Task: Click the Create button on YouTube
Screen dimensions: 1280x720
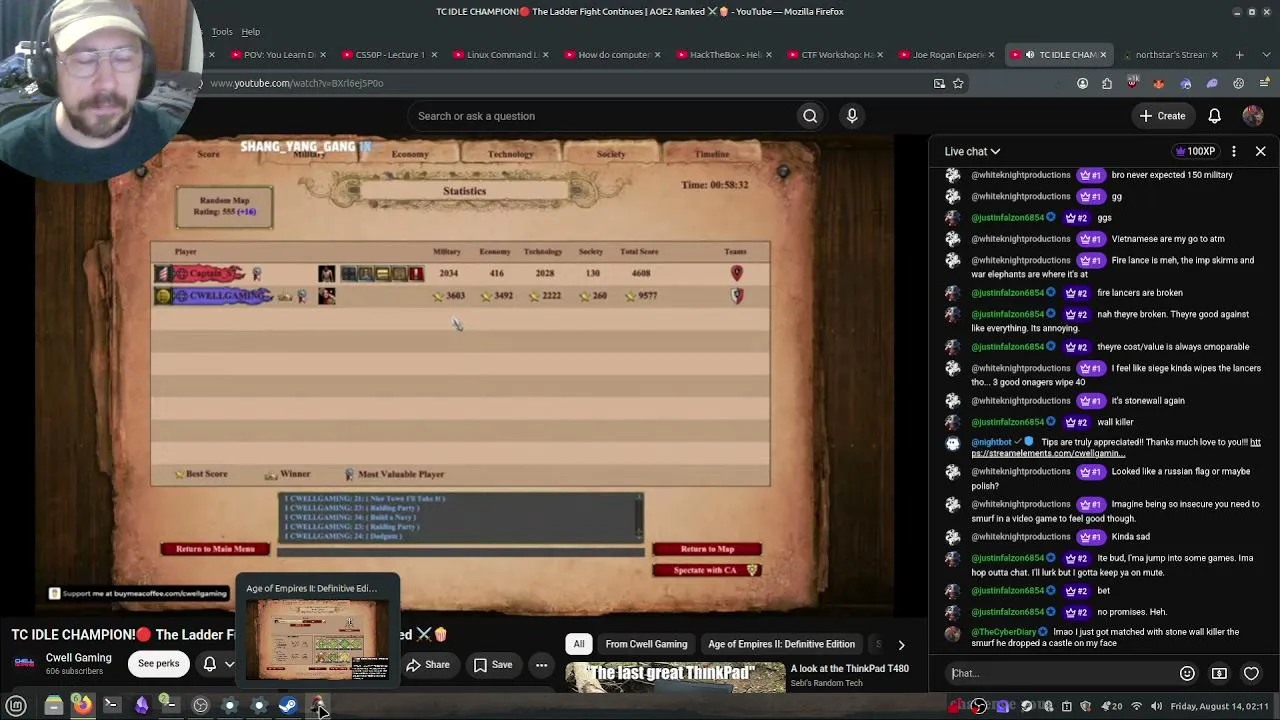Action: tap(1162, 116)
